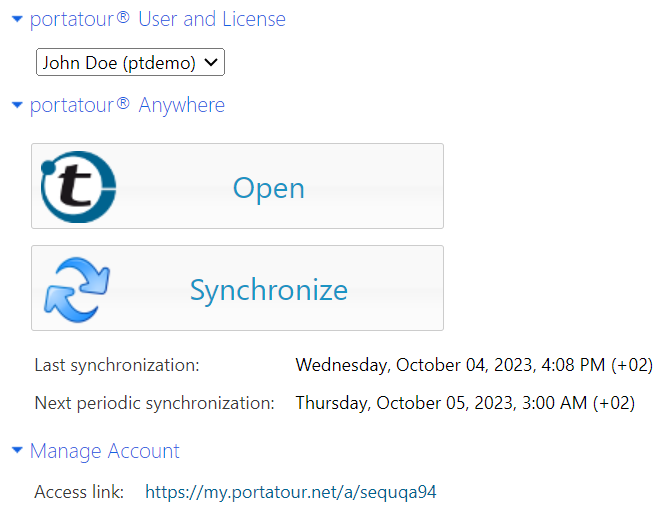
Task: Collapse the portatour Anywhere section
Action: (17, 104)
